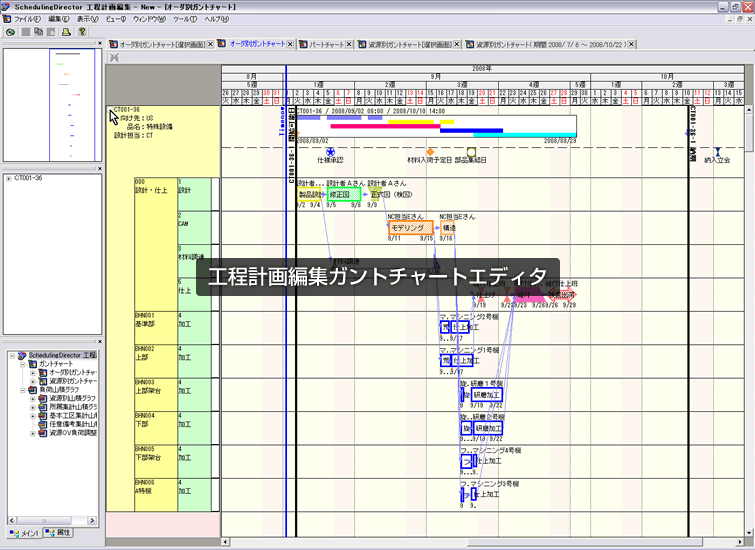
Task: Close the navigation tree panel with its x
Action: tap(100, 341)
